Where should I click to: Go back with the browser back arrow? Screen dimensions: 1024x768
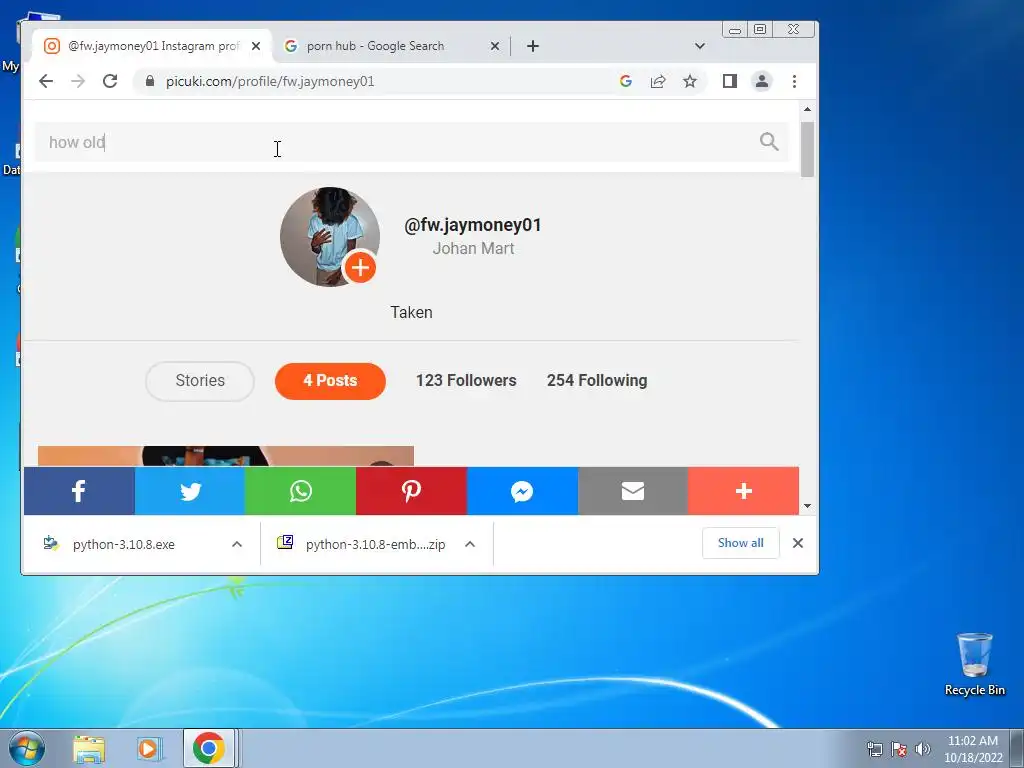pyautogui.click(x=46, y=81)
